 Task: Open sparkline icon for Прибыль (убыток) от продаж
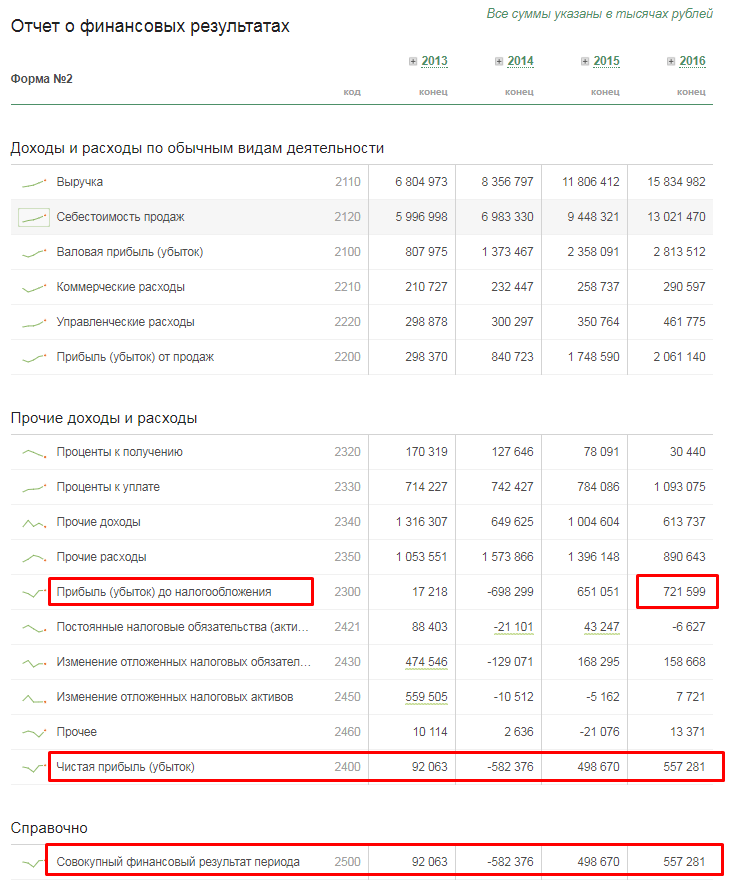click(34, 357)
